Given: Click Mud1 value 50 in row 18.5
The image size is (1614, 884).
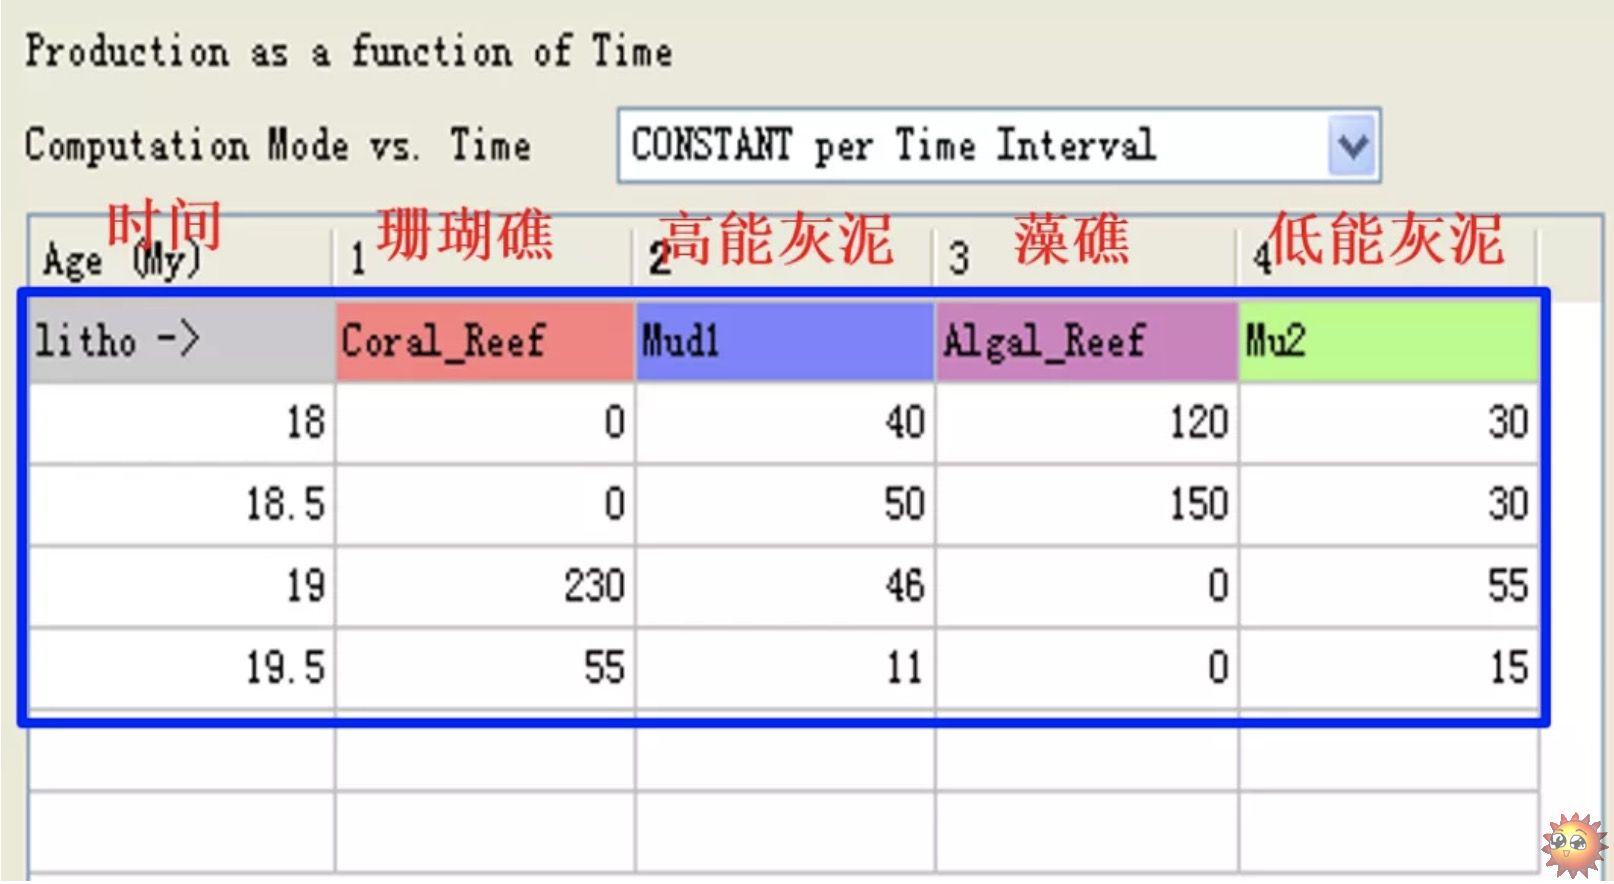Looking at the screenshot, I should pyautogui.click(x=785, y=504).
